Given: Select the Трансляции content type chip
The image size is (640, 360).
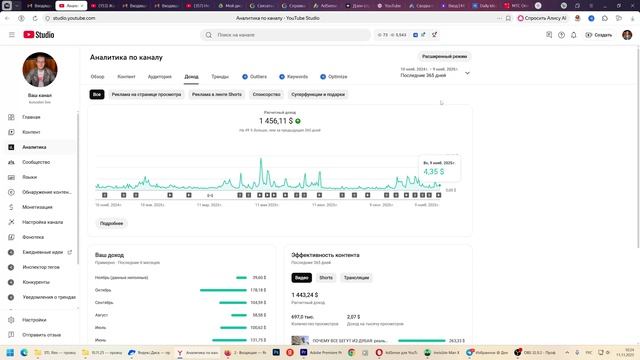Looking at the screenshot, I should pos(356,278).
